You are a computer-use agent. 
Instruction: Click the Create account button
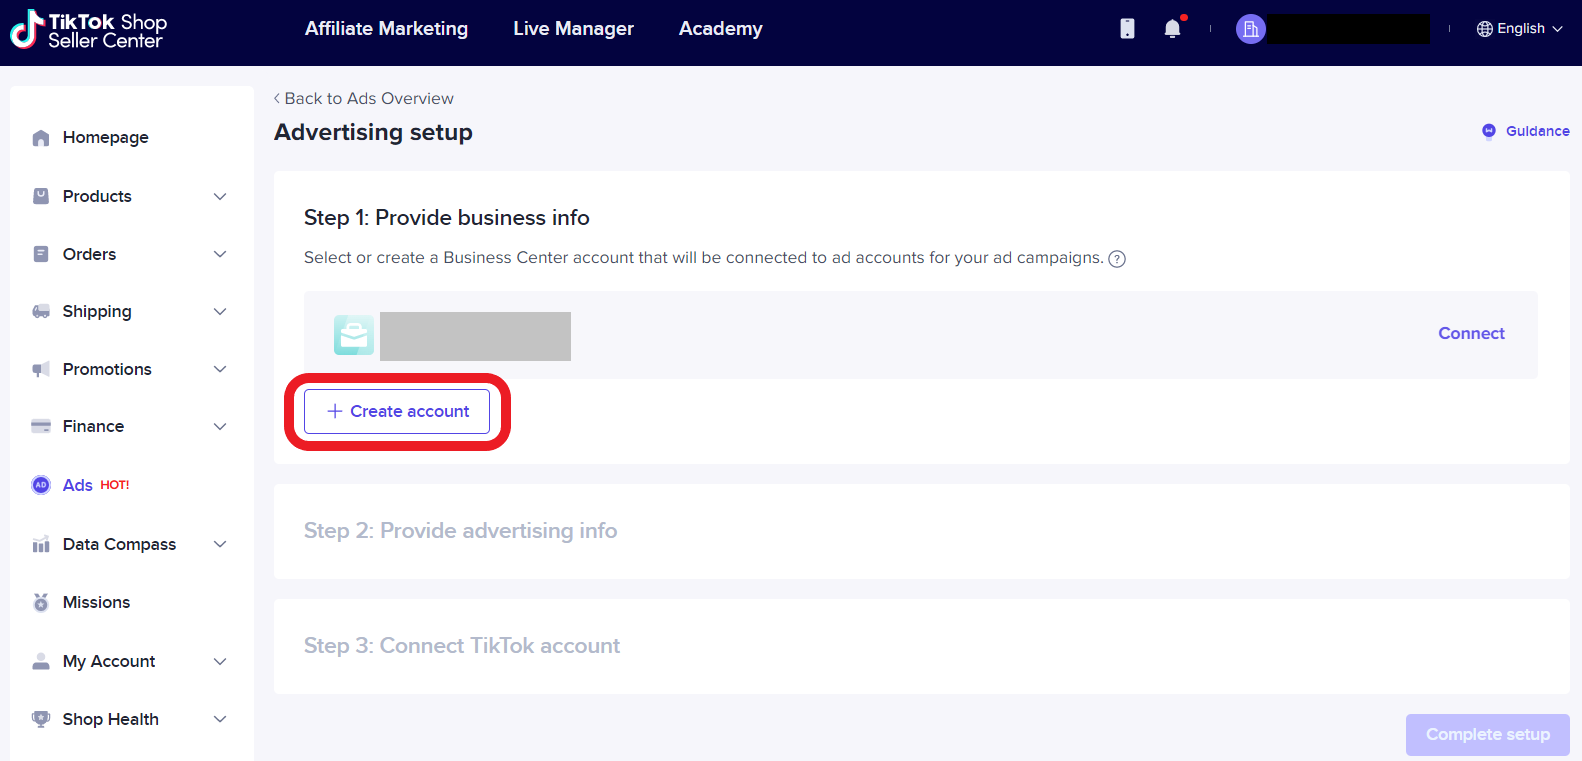(397, 412)
